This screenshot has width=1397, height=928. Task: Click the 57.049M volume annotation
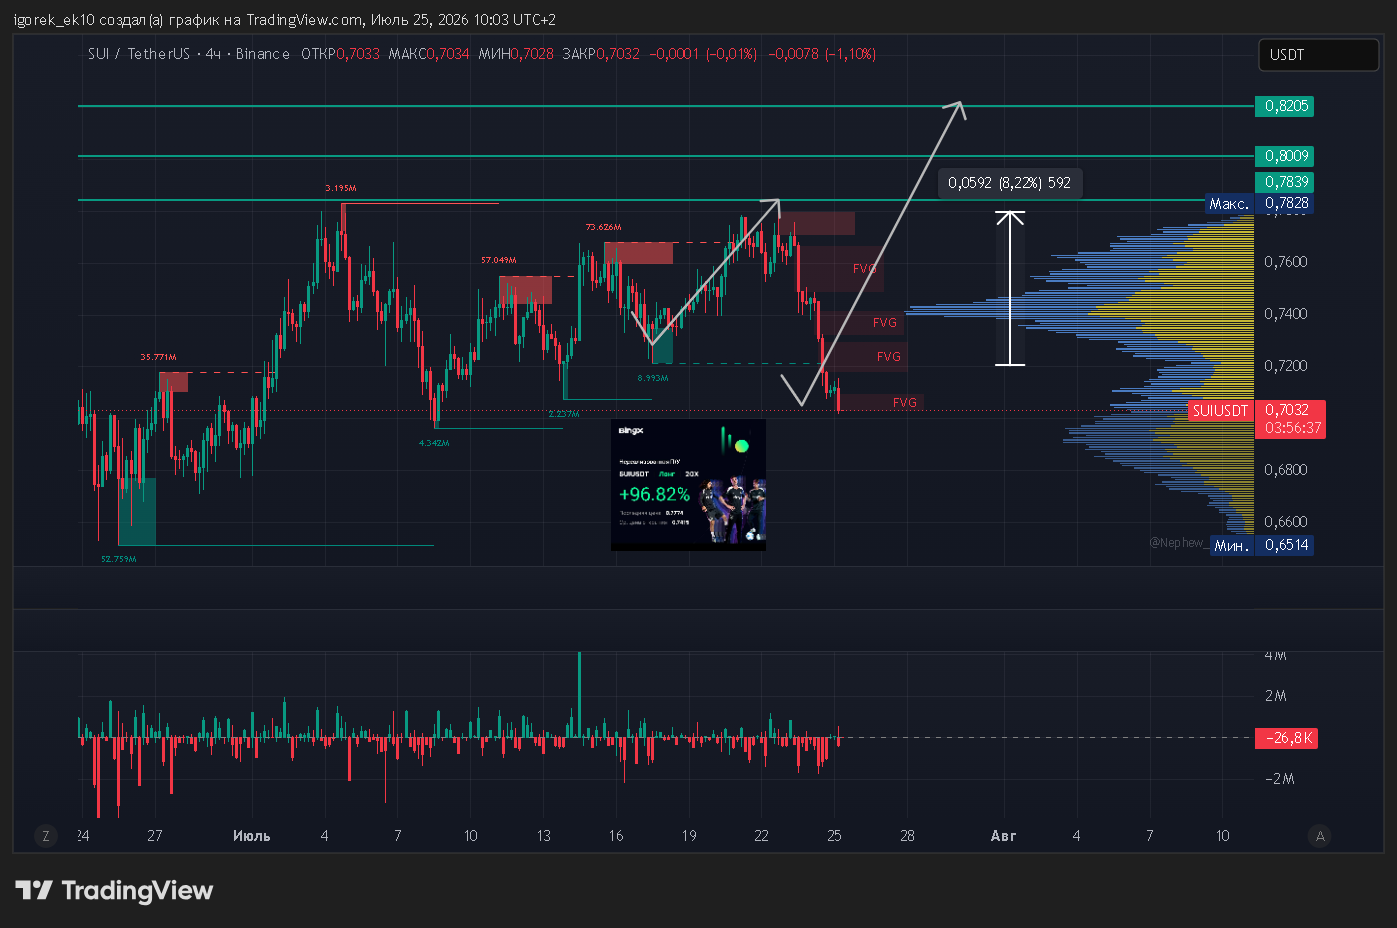click(499, 260)
